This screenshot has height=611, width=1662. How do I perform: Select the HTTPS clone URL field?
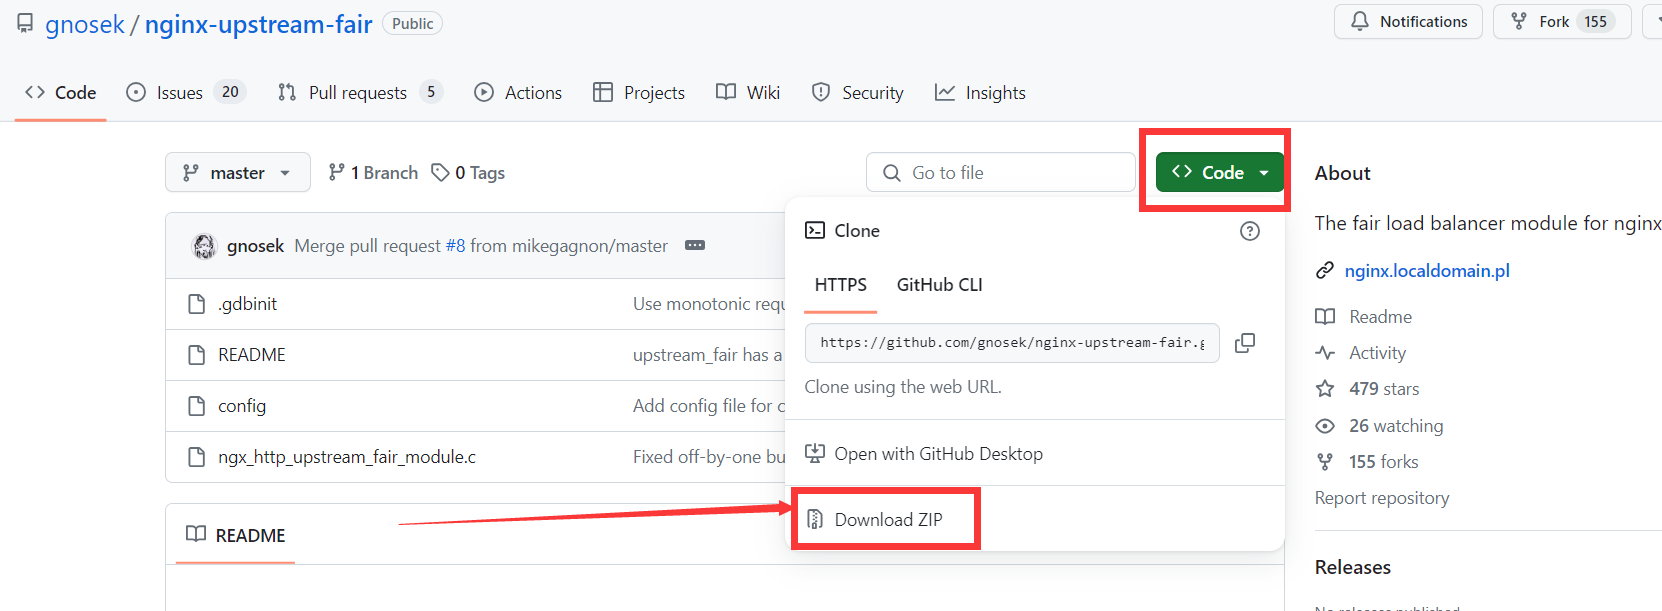coord(1012,343)
